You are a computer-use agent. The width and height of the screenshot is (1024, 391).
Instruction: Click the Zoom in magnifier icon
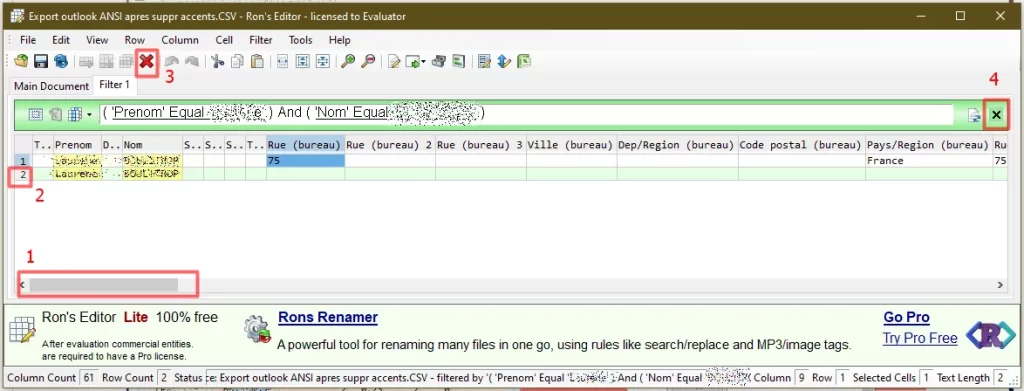coord(348,61)
